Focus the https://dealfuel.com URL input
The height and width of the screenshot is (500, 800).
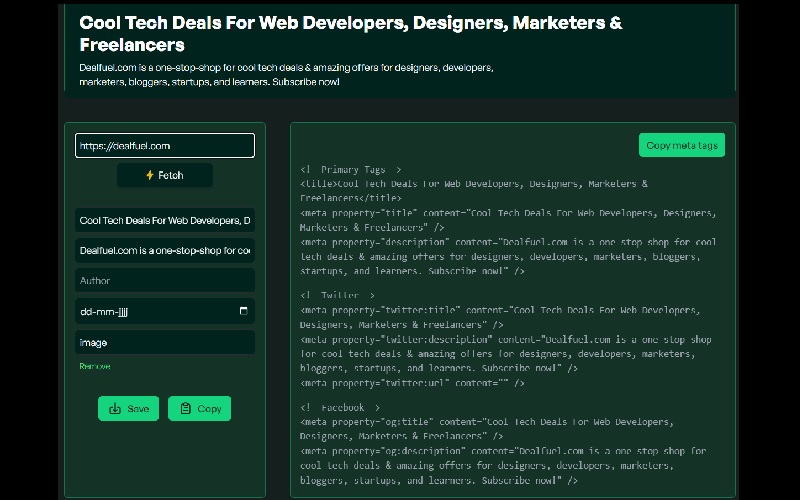coord(165,145)
